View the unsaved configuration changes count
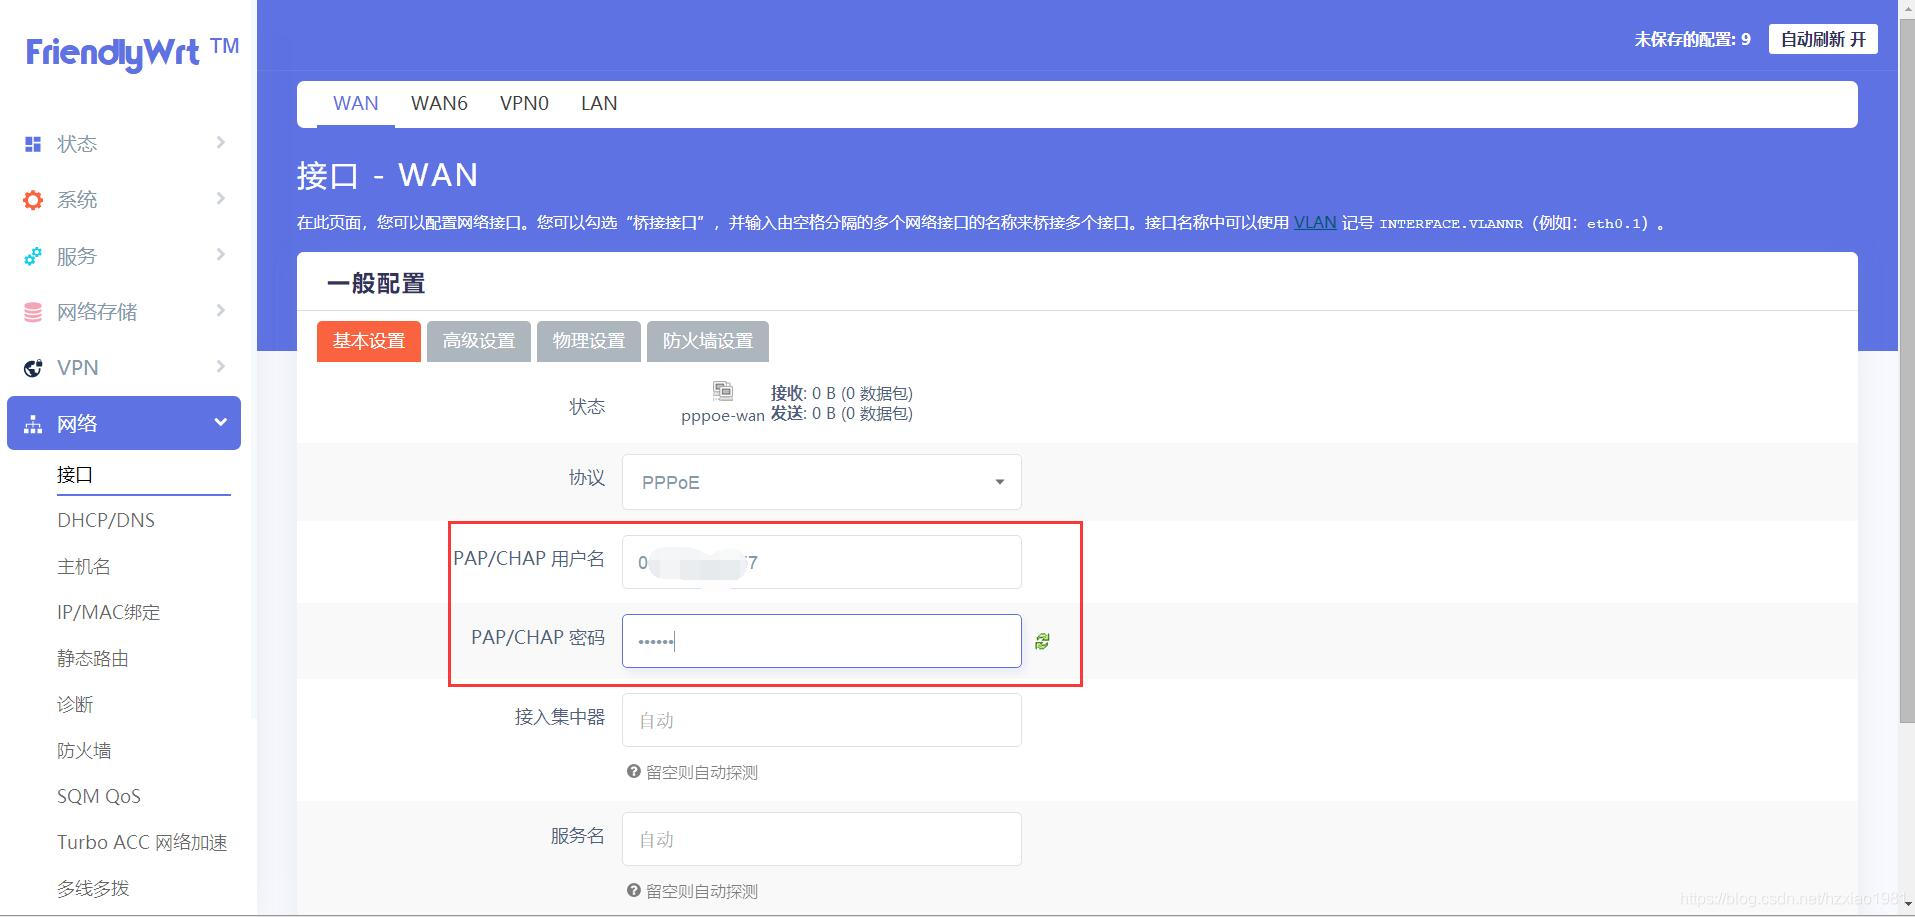Screen dimensions: 1915x917 1692,39
